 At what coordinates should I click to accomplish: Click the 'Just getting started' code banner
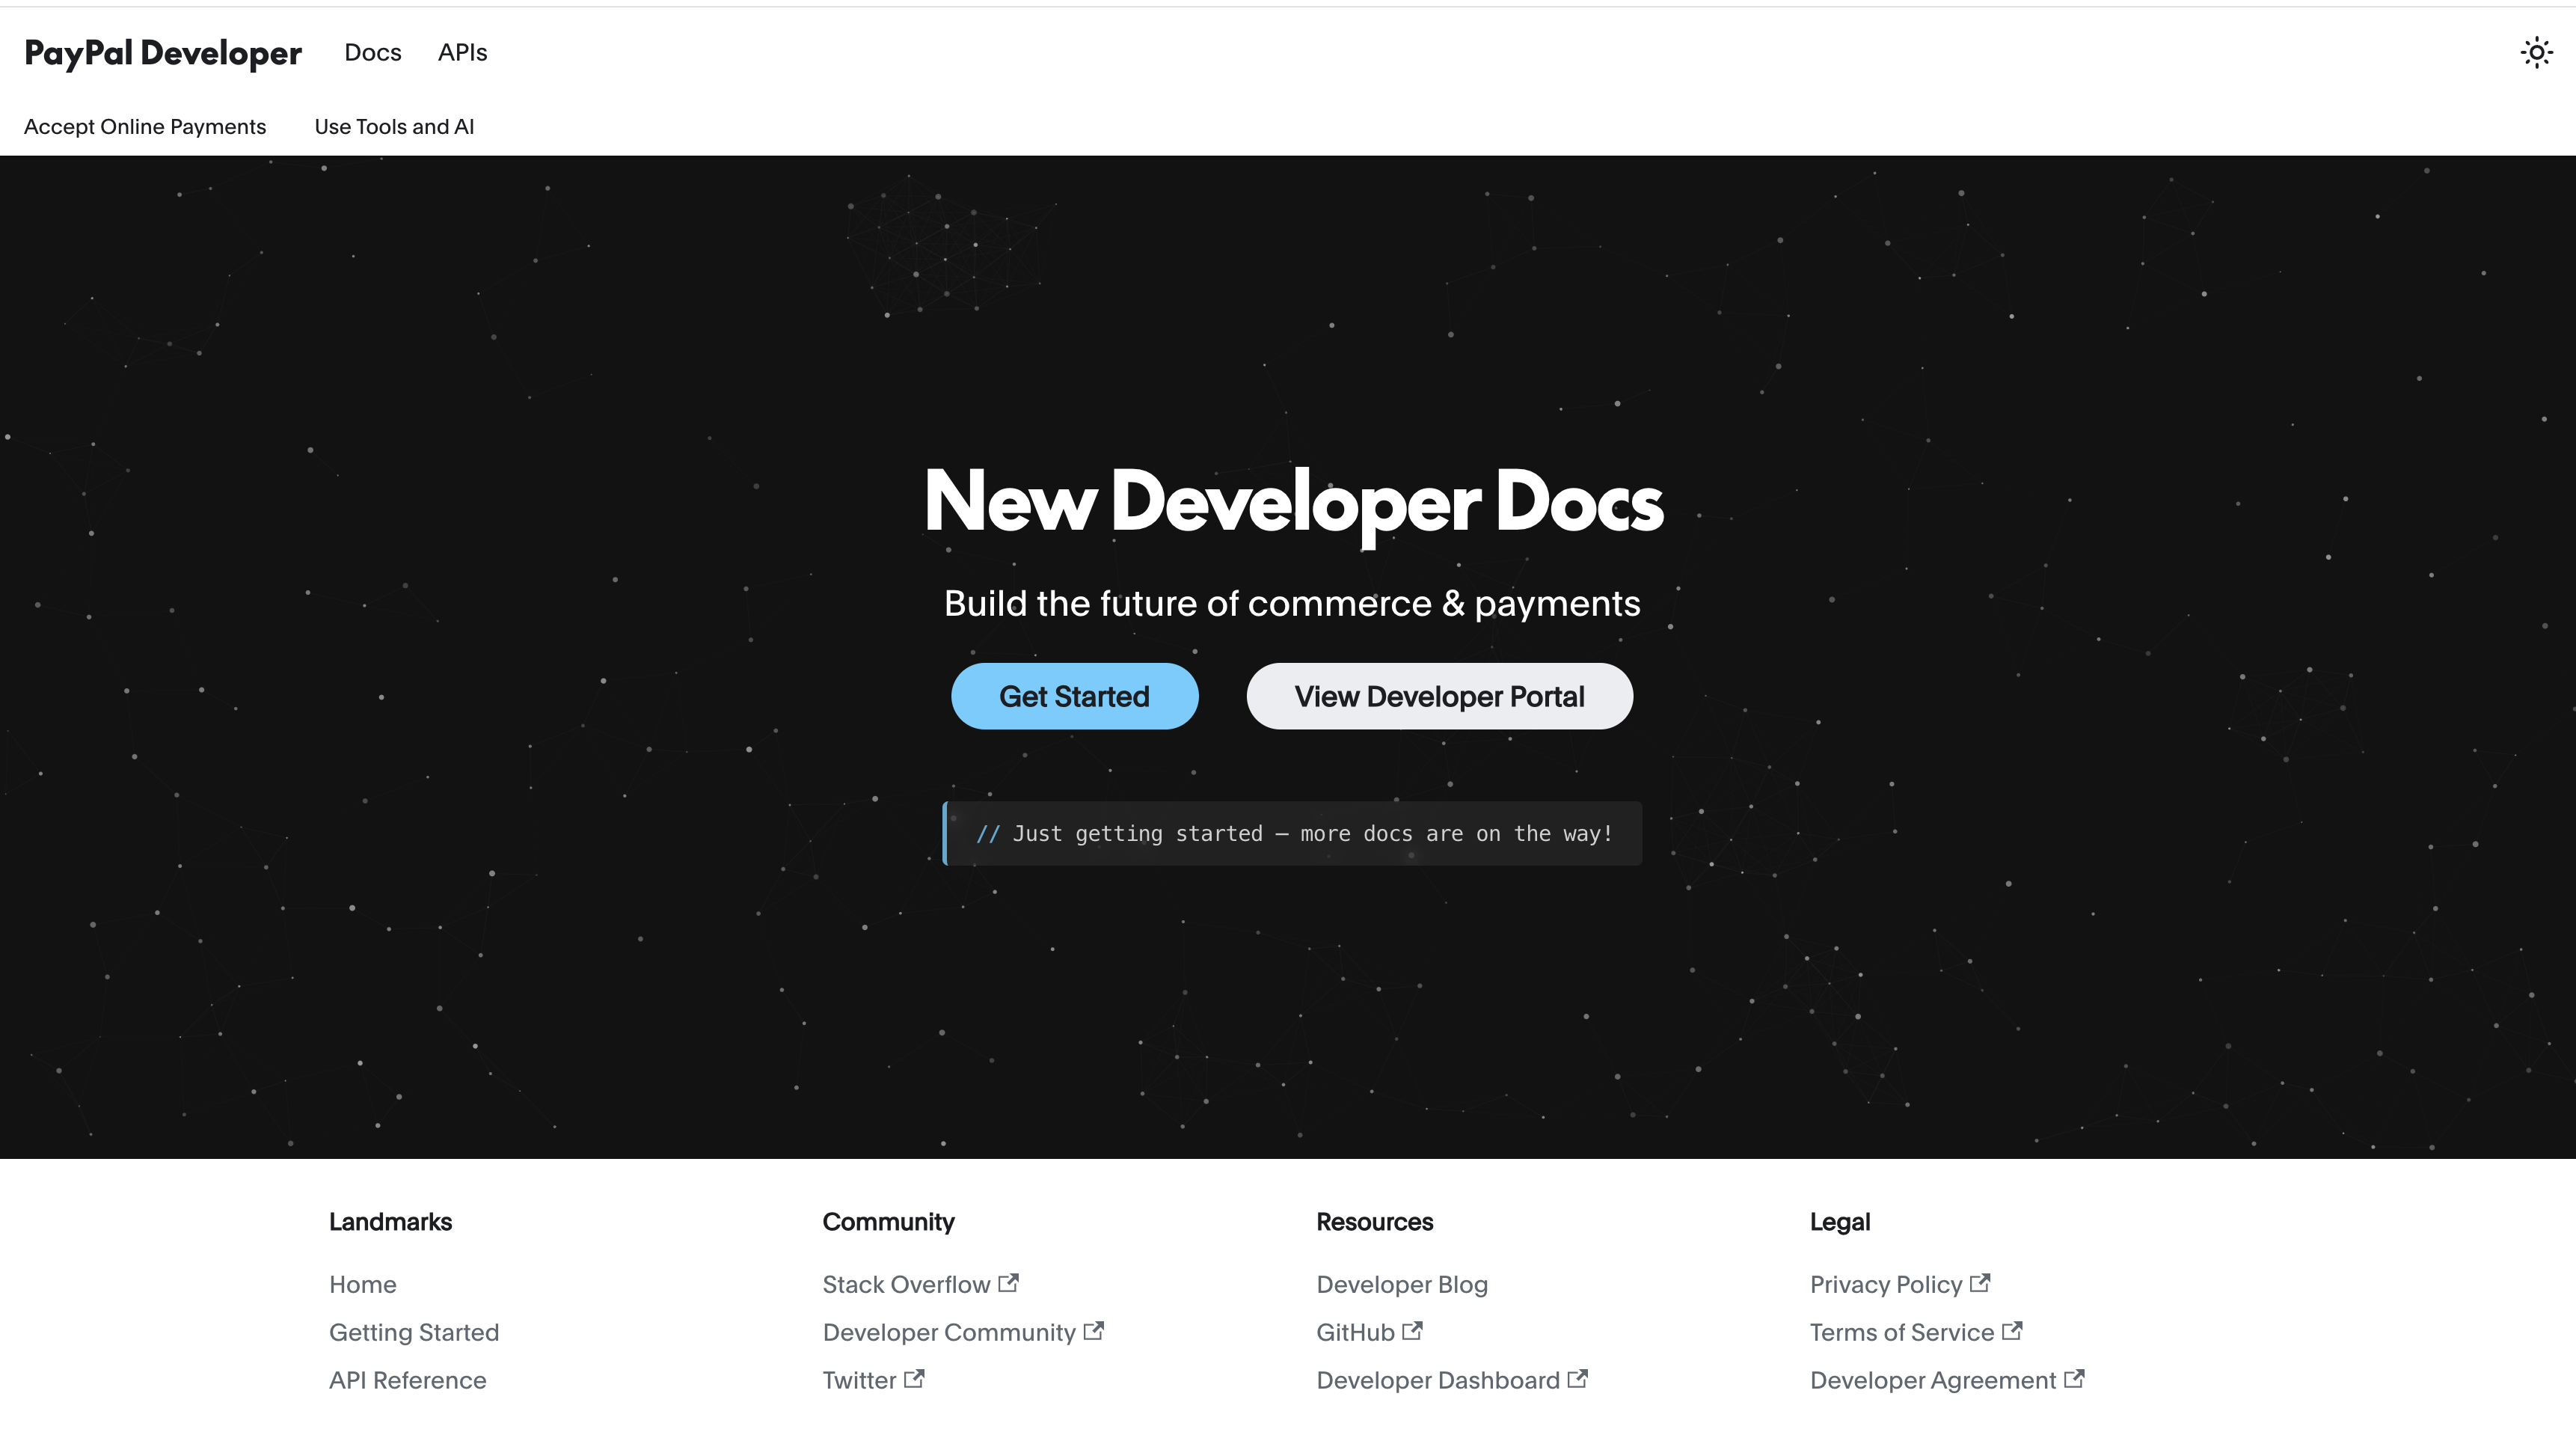click(x=1292, y=834)
